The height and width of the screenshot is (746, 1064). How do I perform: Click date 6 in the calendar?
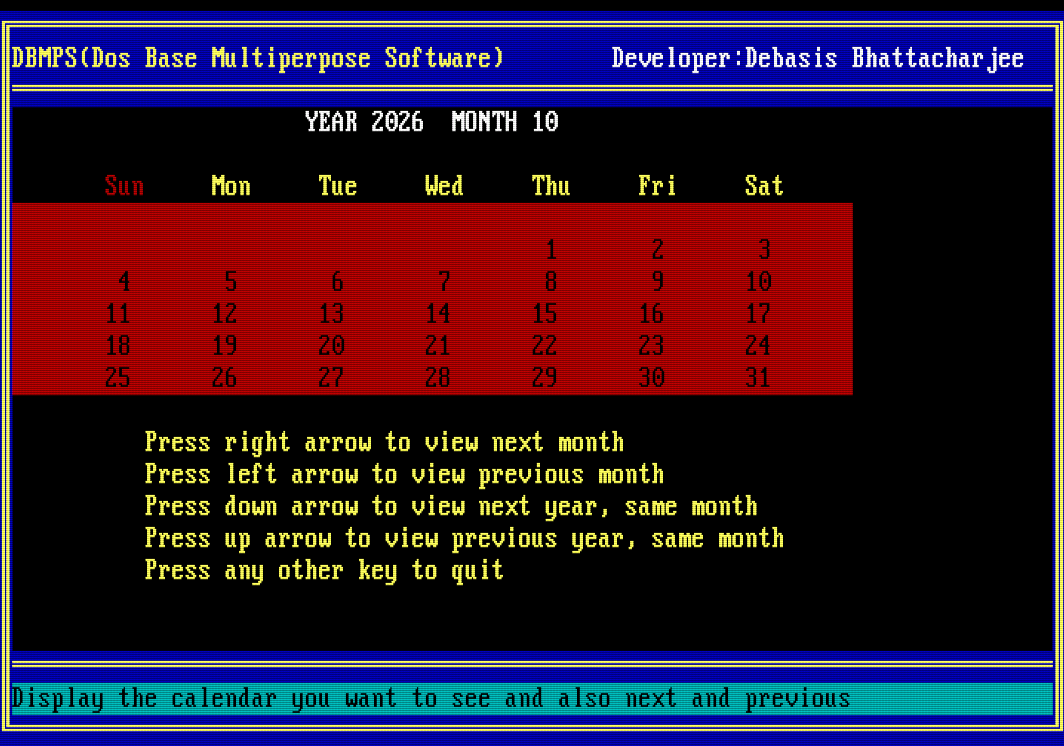[337, 282]
